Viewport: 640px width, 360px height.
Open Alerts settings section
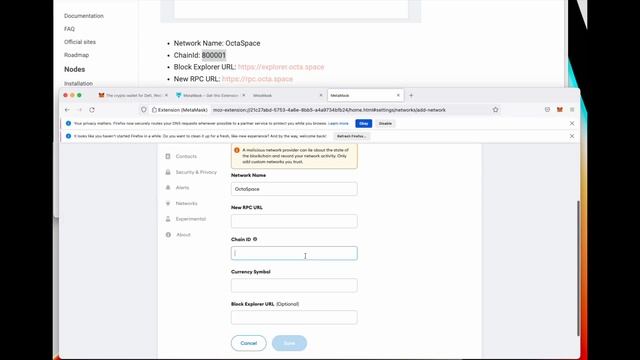point(182,188)
